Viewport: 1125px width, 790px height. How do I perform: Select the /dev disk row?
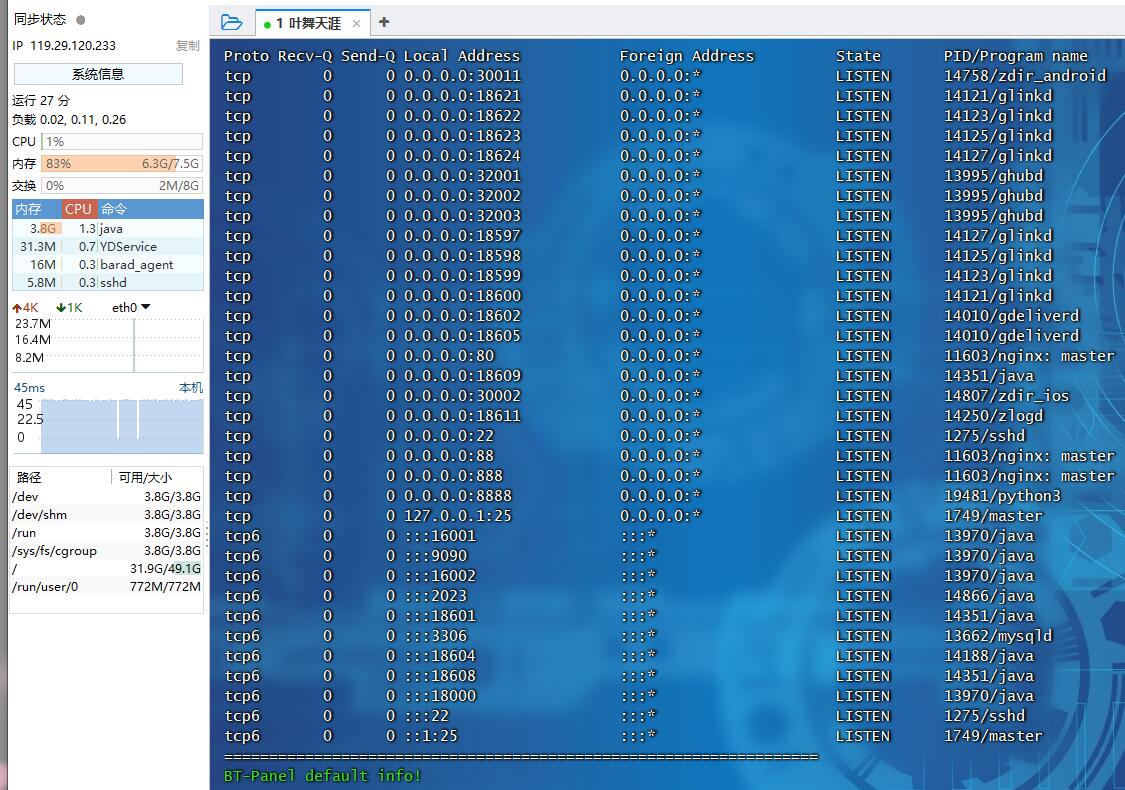106,497
